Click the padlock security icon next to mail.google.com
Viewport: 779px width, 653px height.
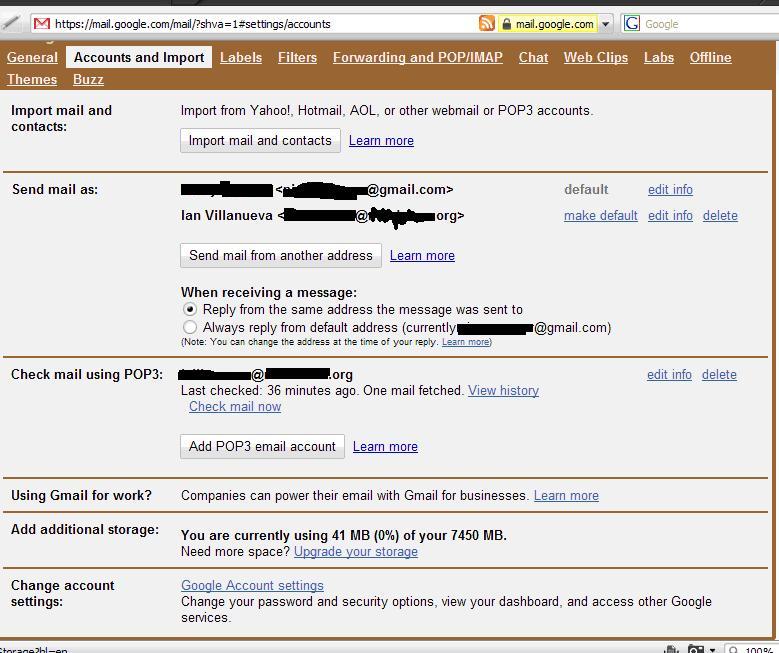[506, 24]
